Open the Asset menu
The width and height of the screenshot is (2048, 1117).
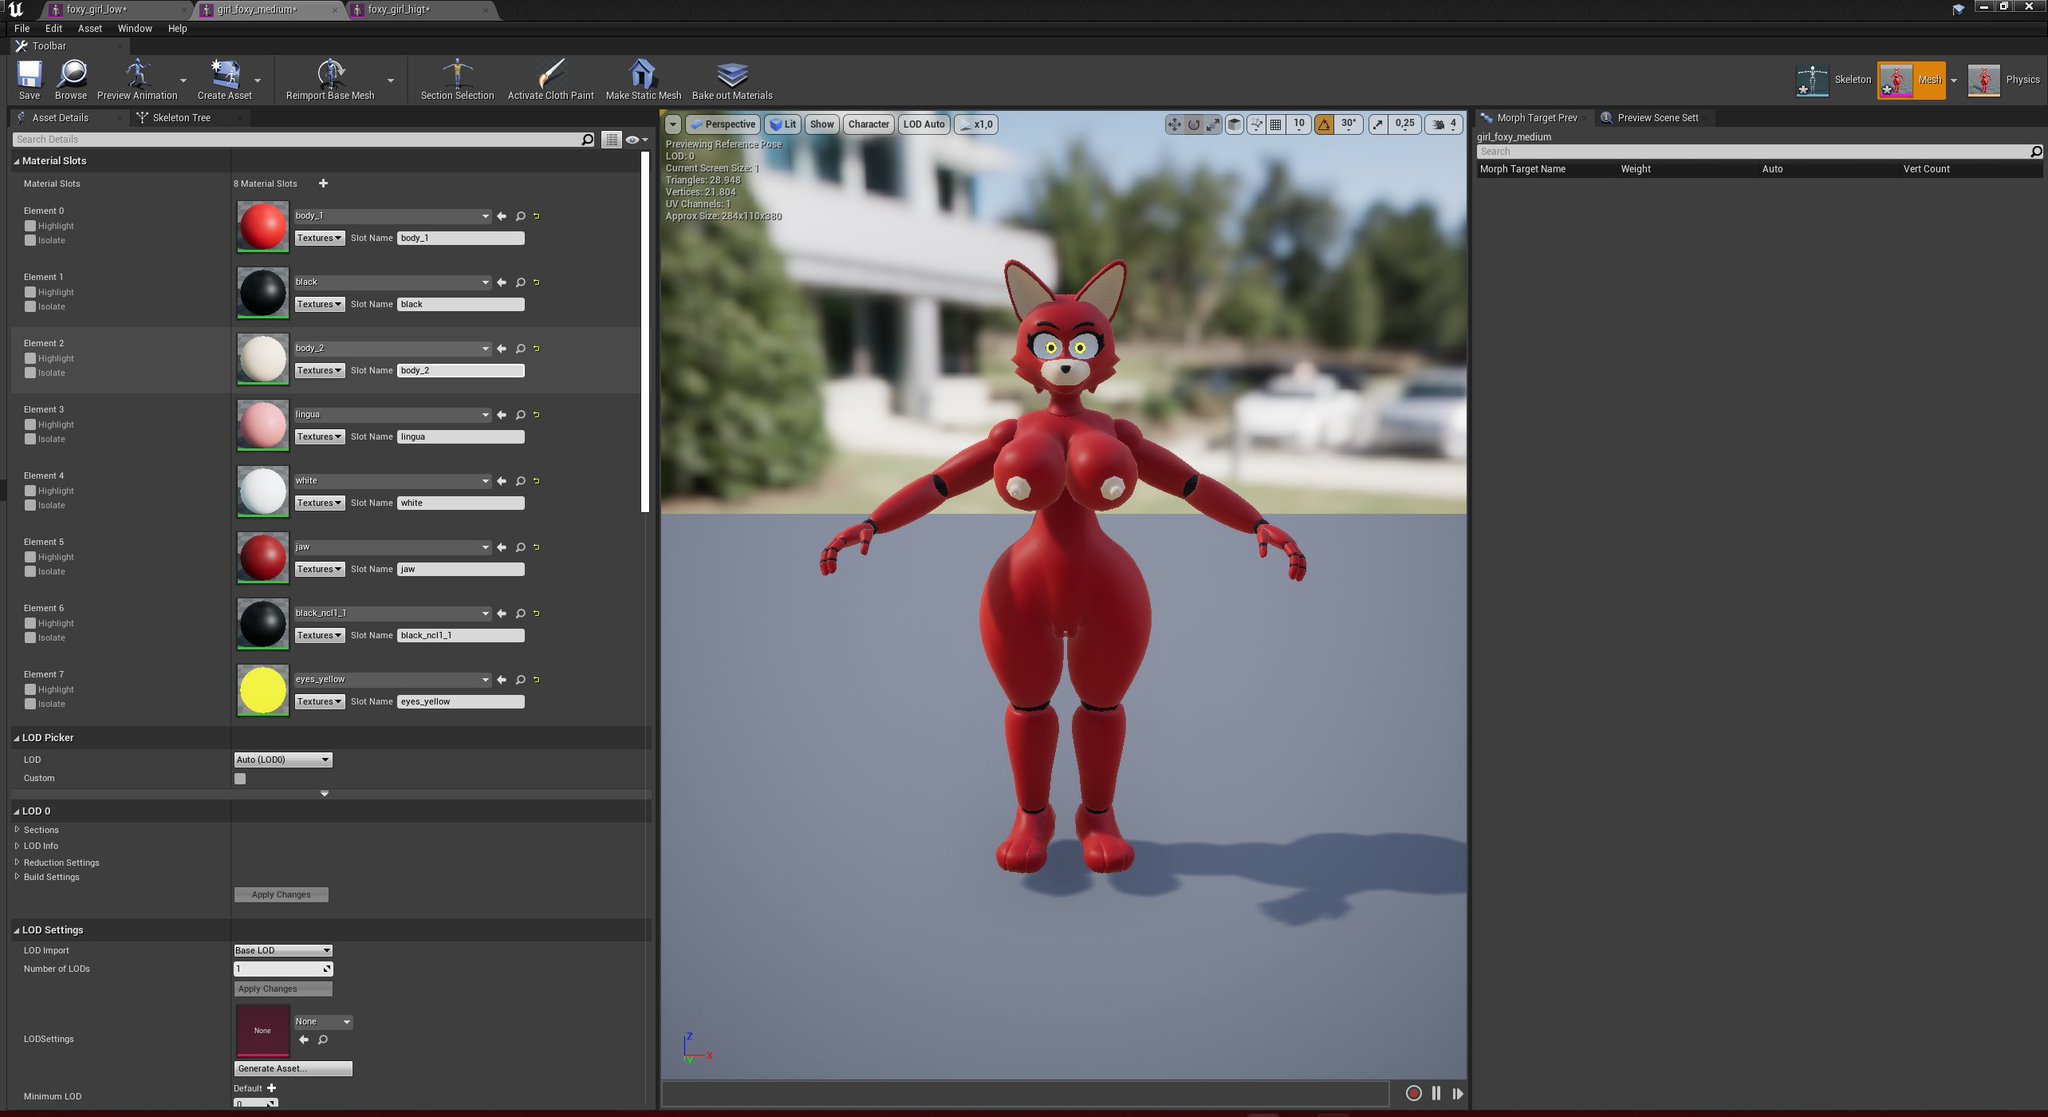click(x=89, y=28)
